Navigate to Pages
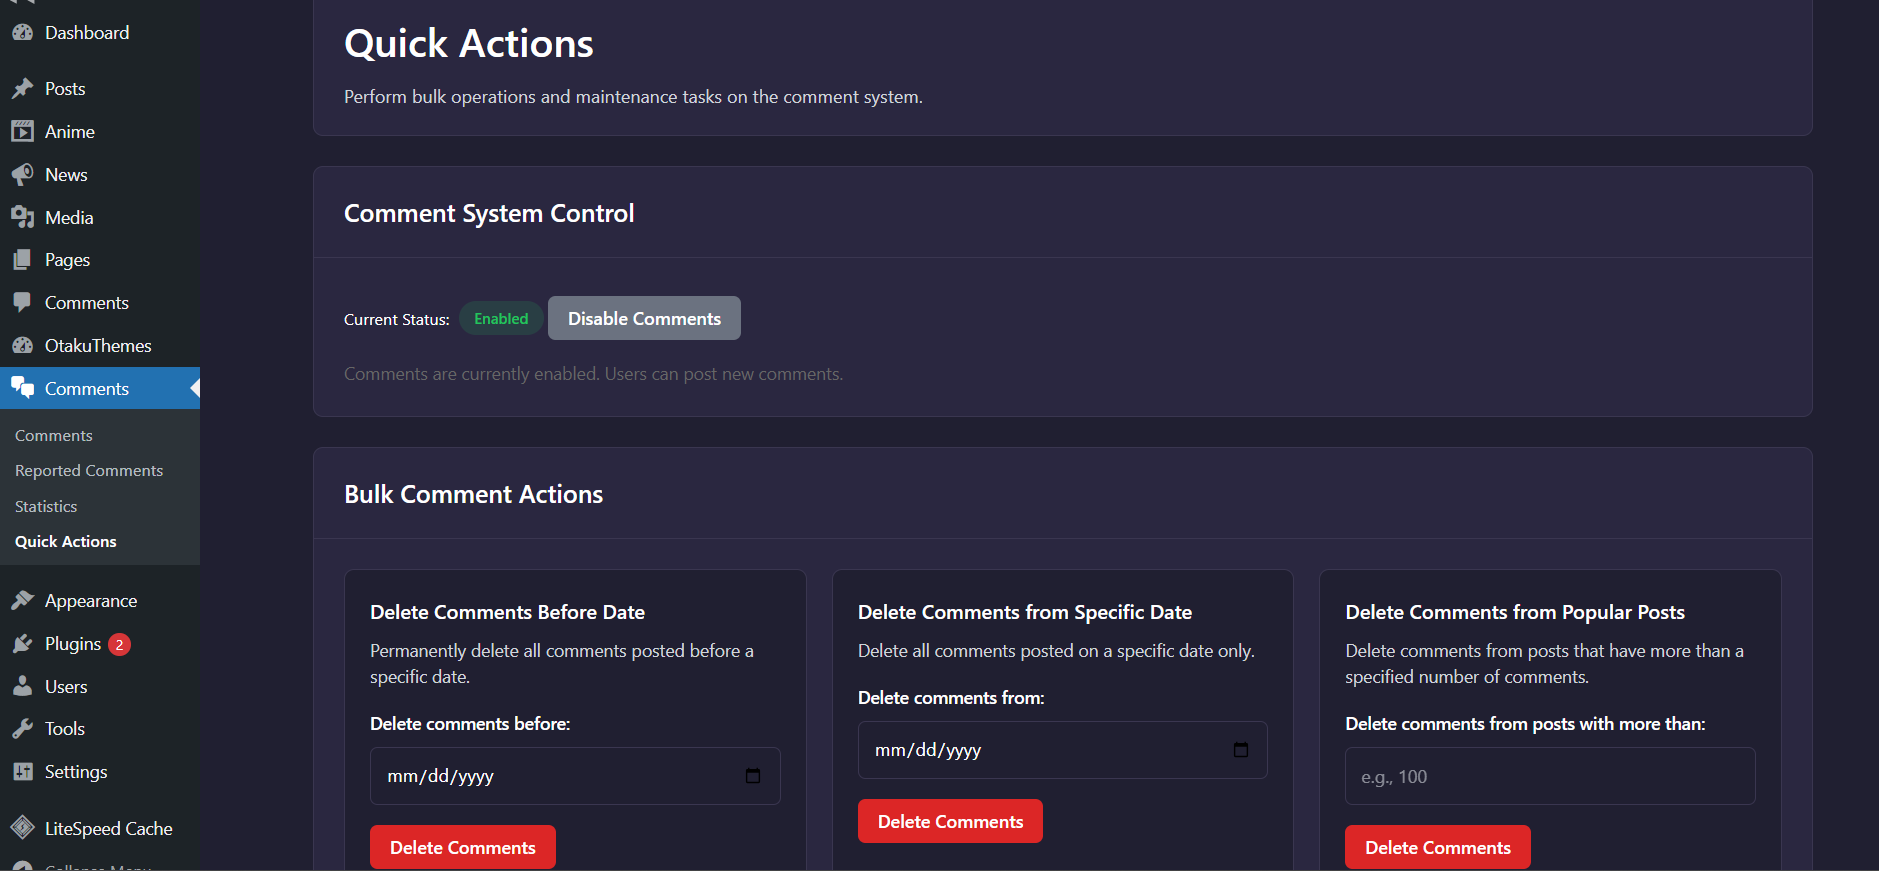Image resolution: width=1879 pixels, height=871 pixels. (x=100, y=260)
